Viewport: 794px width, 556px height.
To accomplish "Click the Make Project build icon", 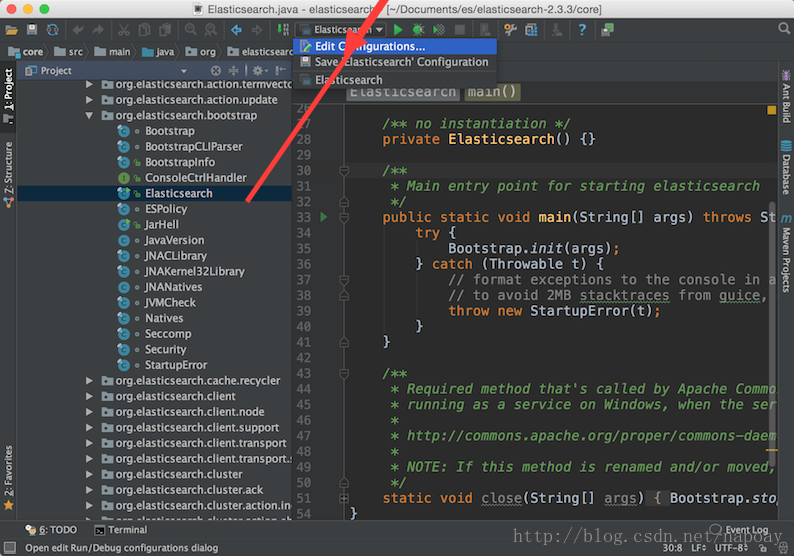I will coord(283,30).
